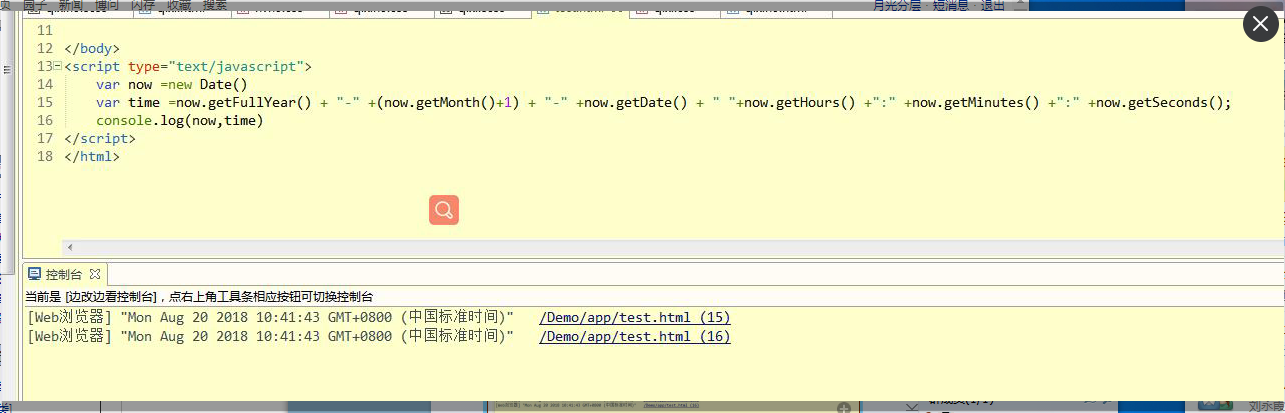
Task: Select the first console output line ending in (15)
Action: [379, 317]
